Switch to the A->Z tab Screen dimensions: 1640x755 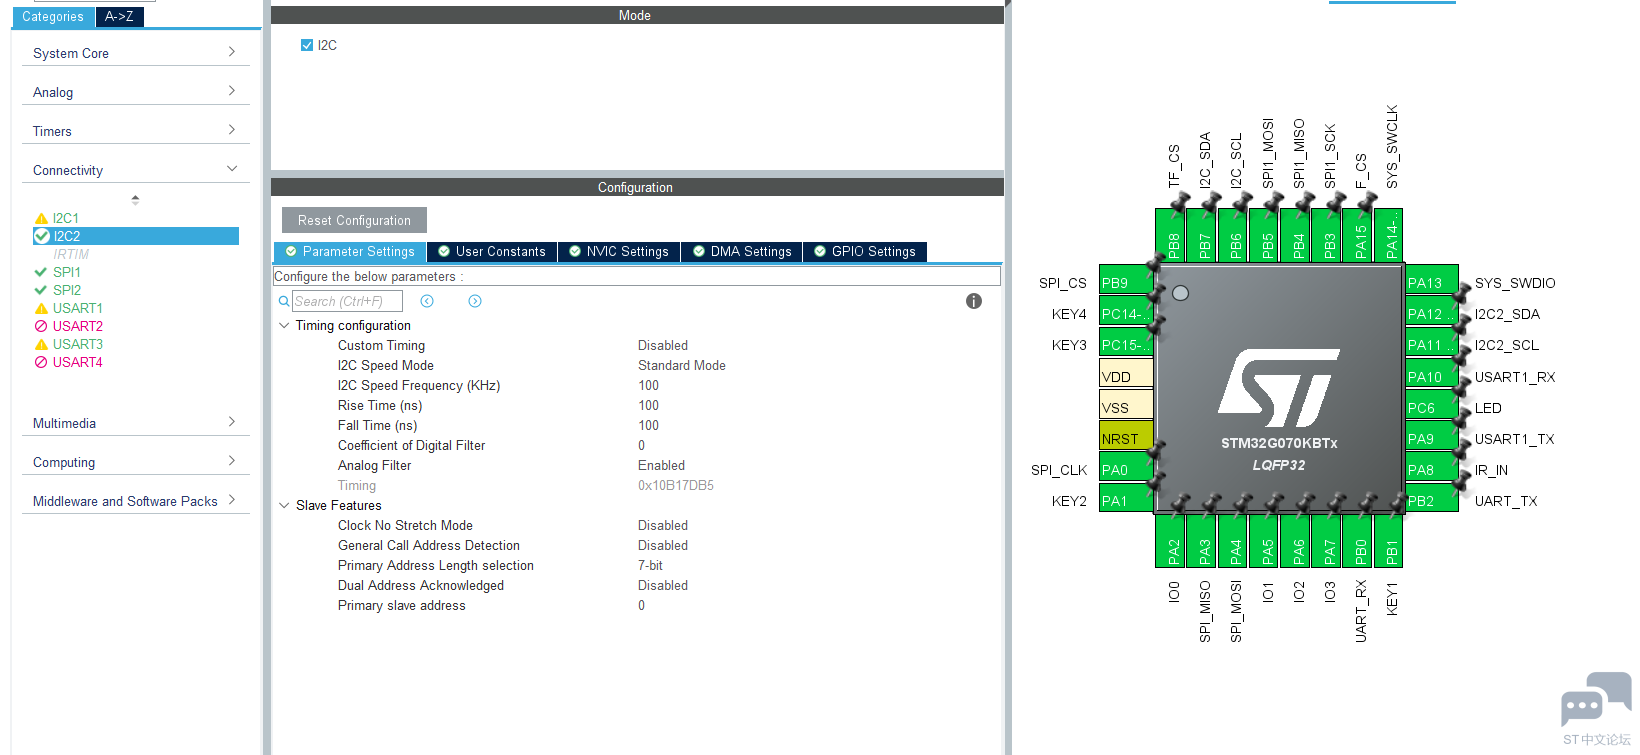click(x=120, y=17)
